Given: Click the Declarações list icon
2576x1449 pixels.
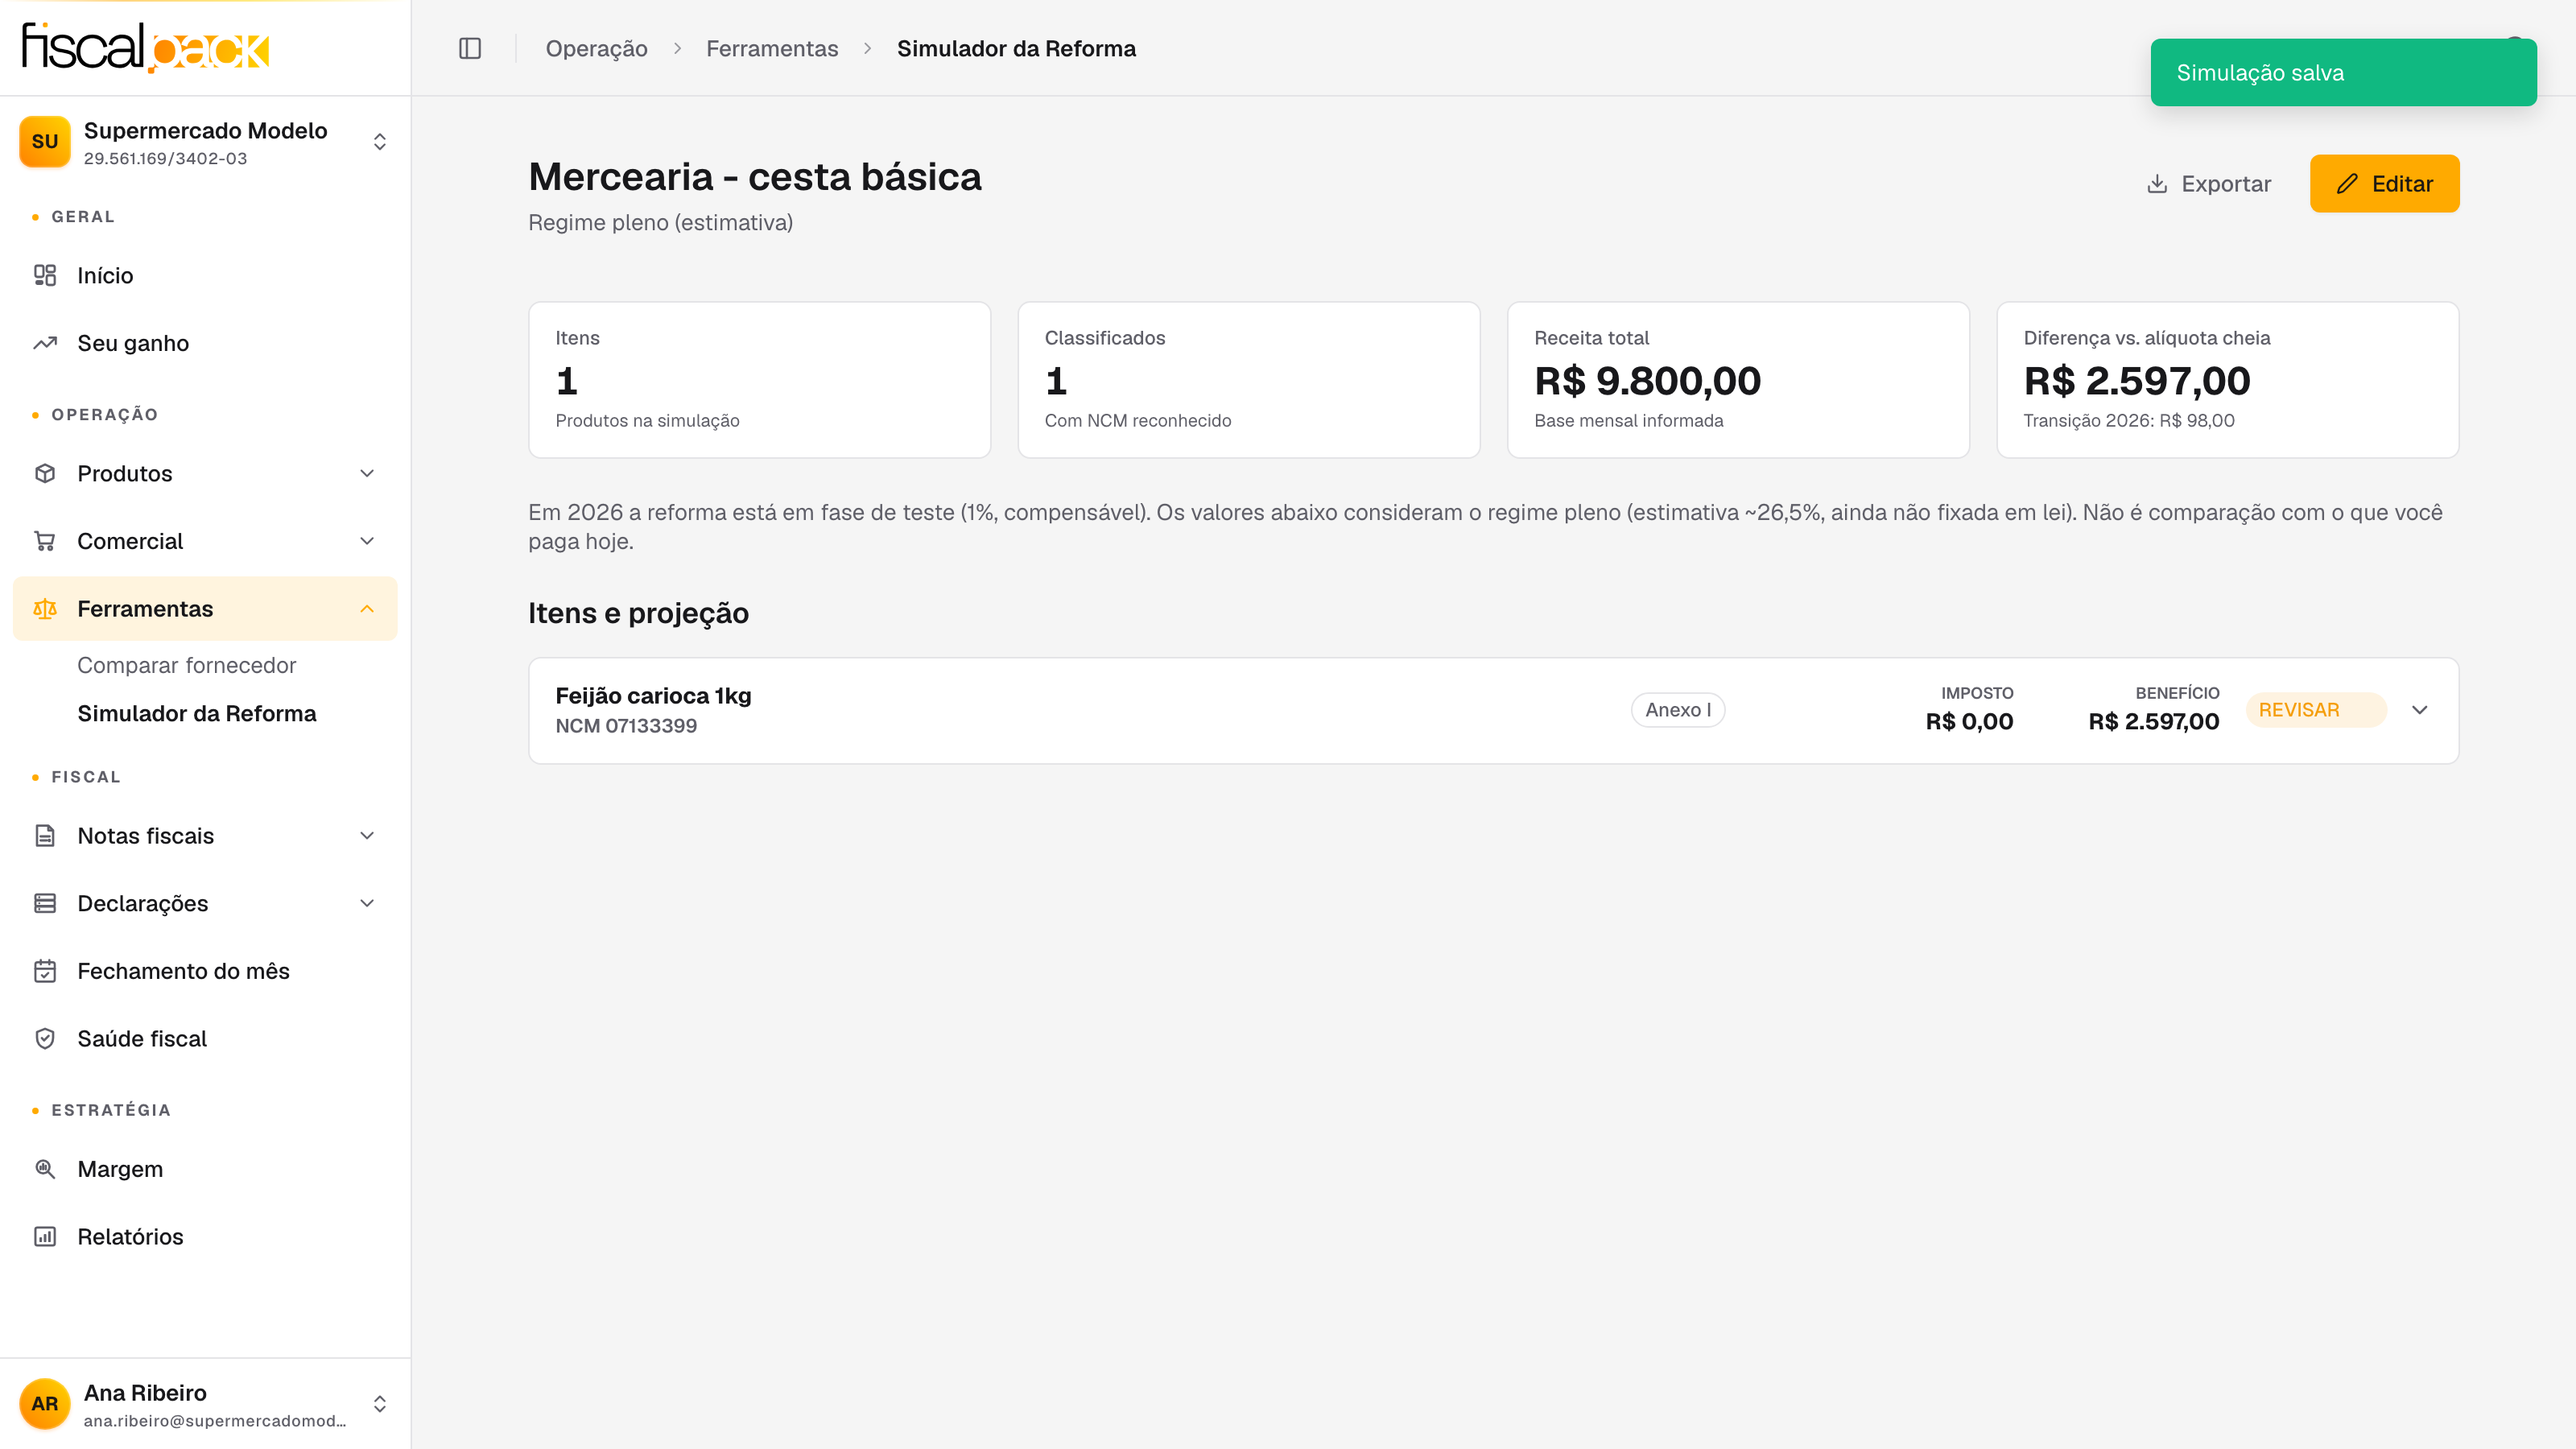Looking at the screenshot, I should (45, 903).
